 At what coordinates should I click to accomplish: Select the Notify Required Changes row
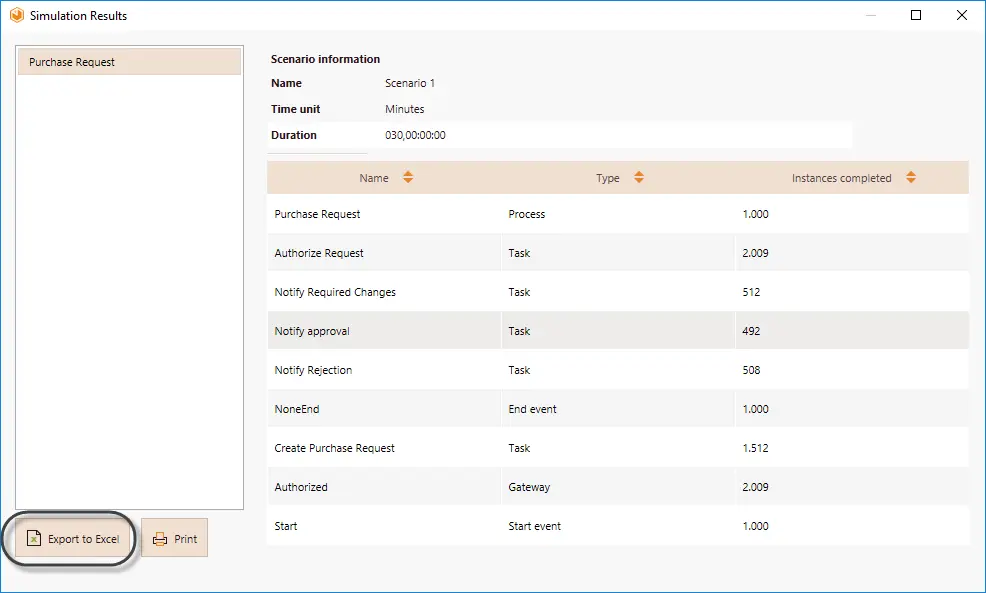tap(618, 292)
